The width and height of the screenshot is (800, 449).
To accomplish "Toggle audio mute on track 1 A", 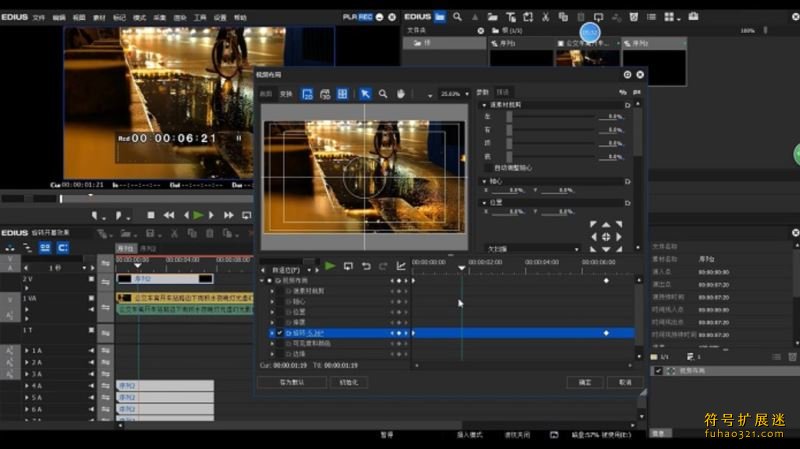I will tap(91, 351).
